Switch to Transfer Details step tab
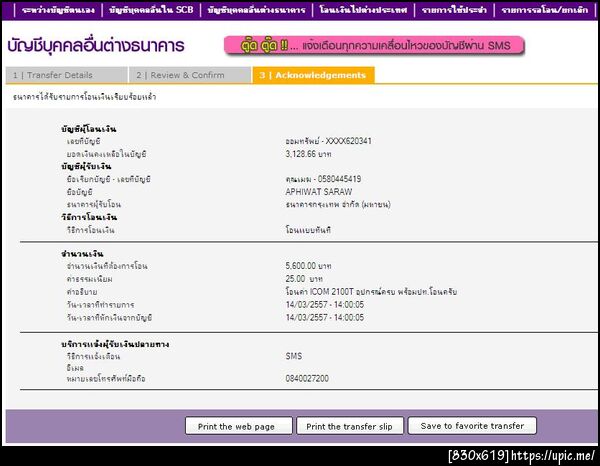 click(x=67, y=75)
